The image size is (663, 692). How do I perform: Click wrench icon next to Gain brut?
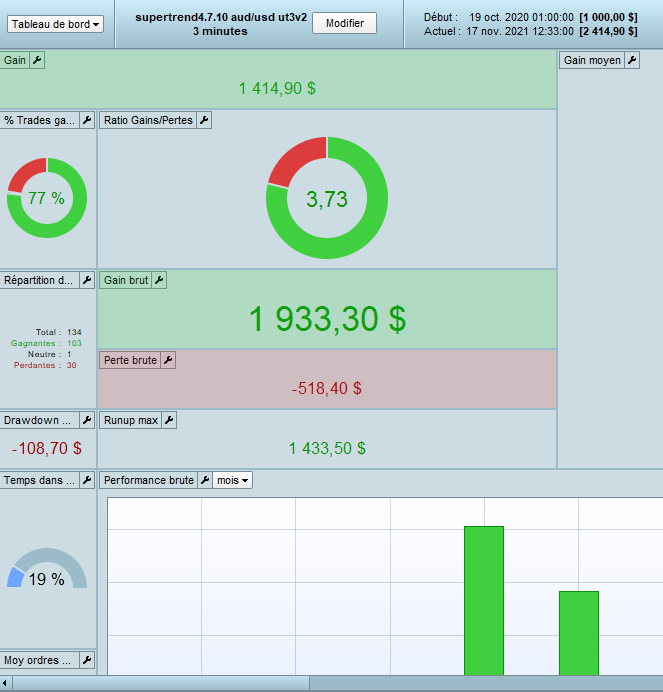(159, 280)
